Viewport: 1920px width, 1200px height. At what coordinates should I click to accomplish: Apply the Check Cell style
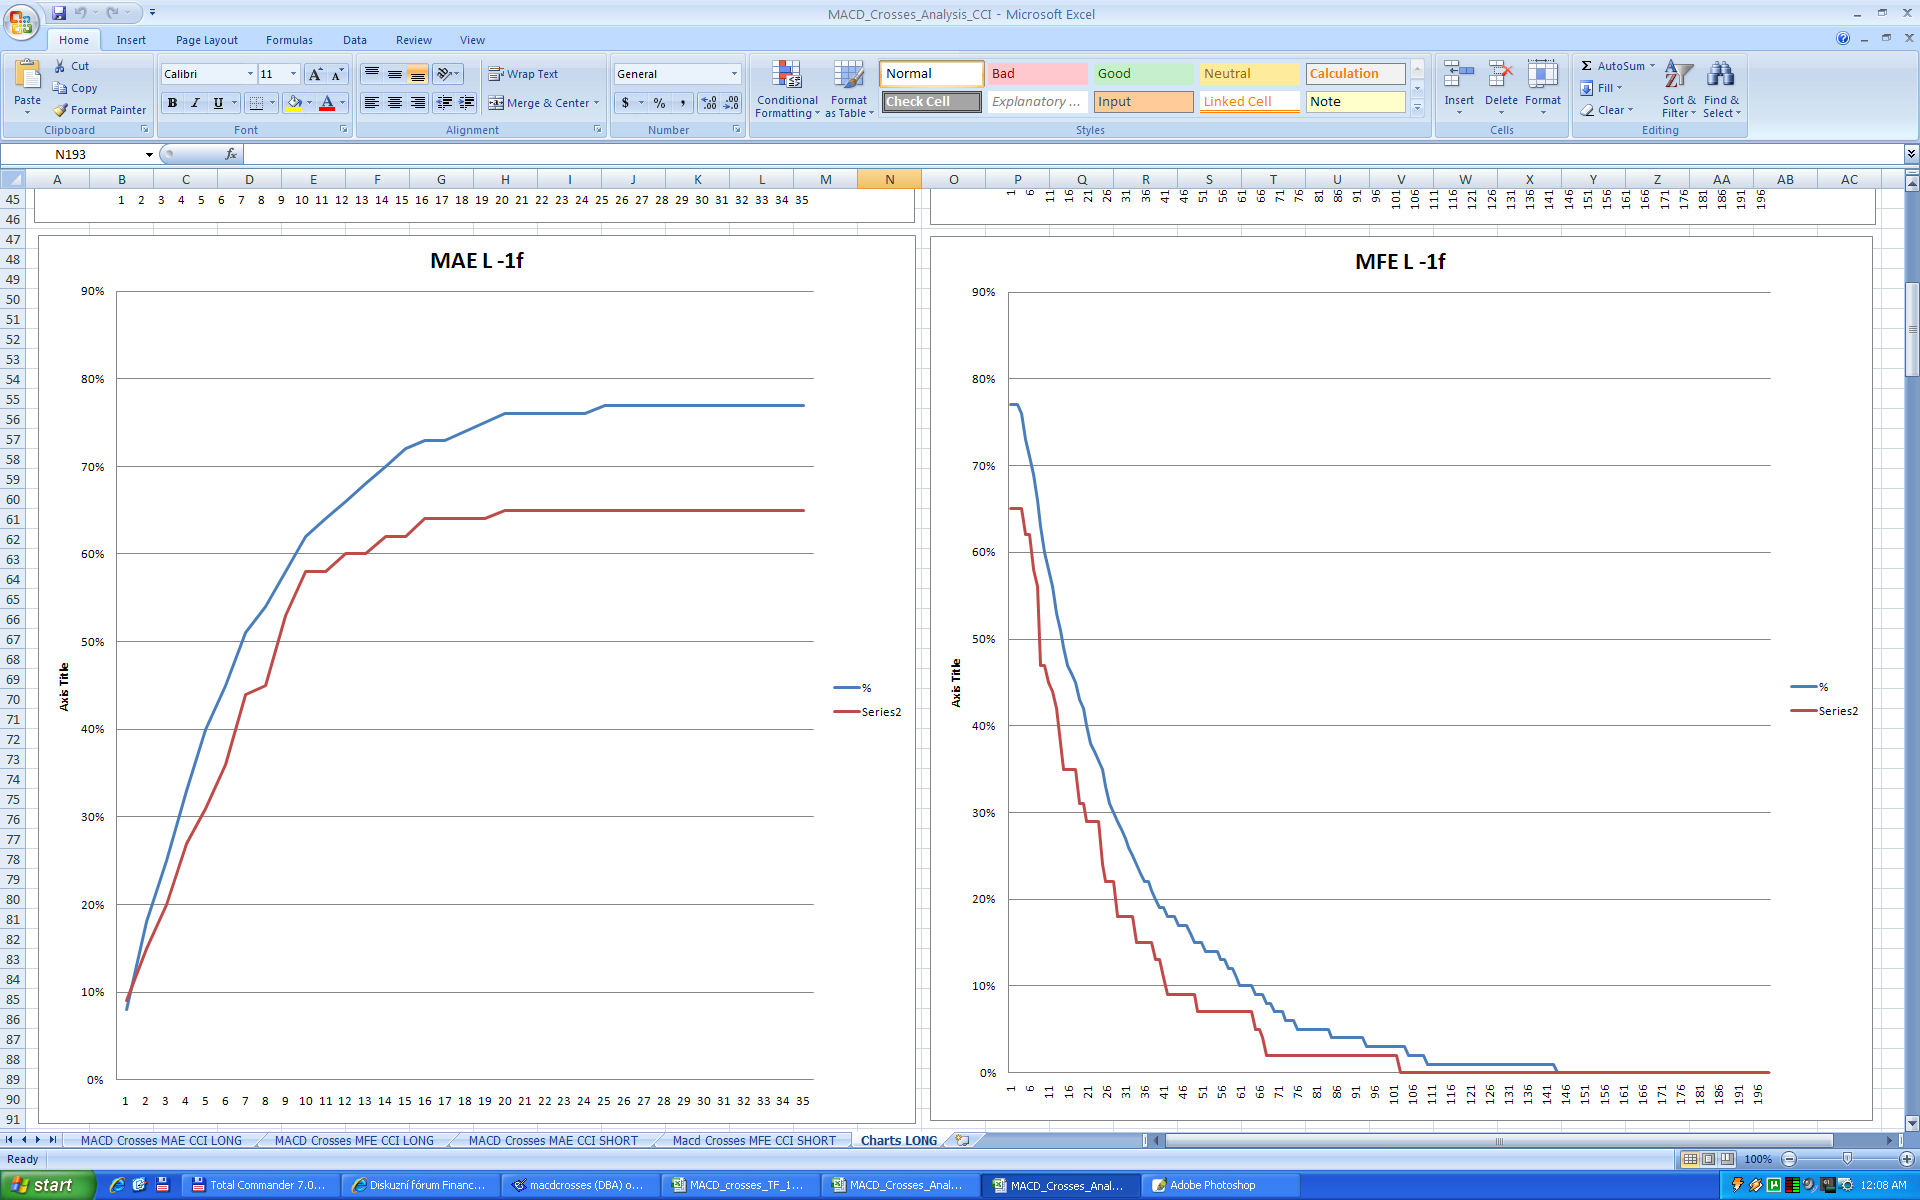click(931, 102)
